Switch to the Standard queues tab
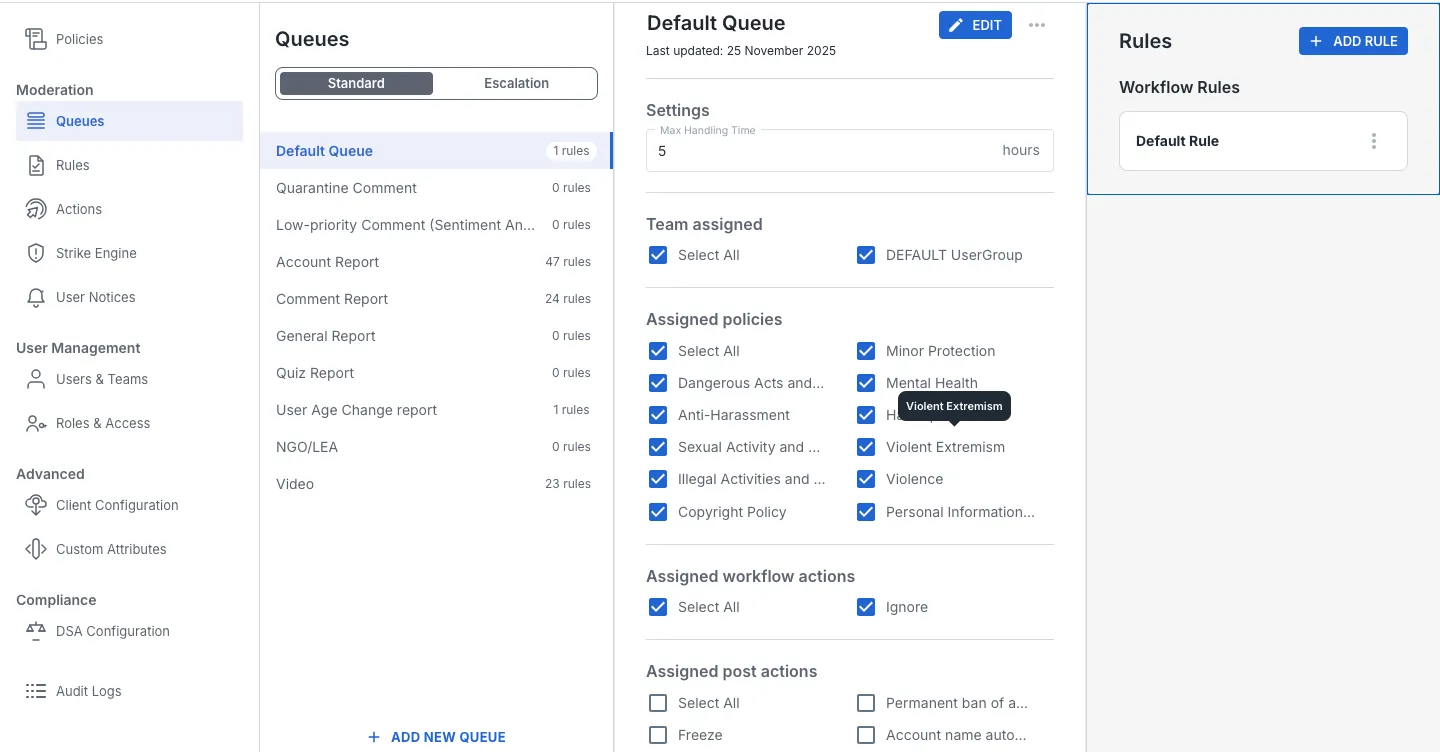The height and width of the screenshot is (752, 1440). pos(356,83)
